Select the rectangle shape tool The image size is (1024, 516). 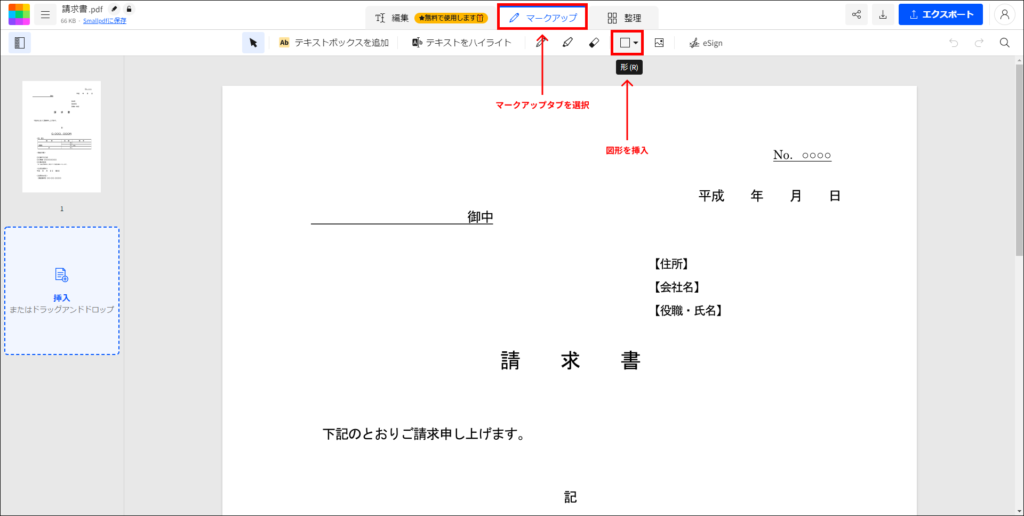point(624,42)
